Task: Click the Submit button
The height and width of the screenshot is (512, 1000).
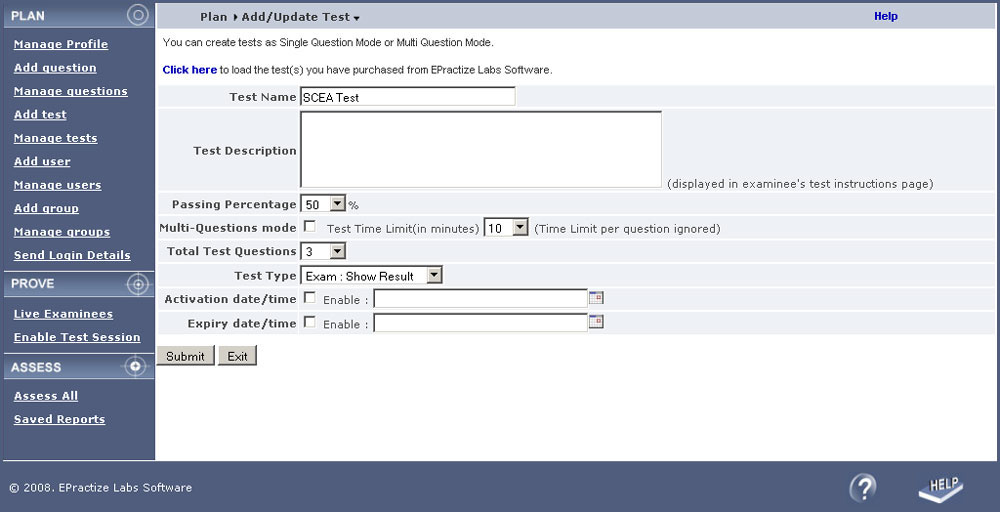Action: pos(186,356)
